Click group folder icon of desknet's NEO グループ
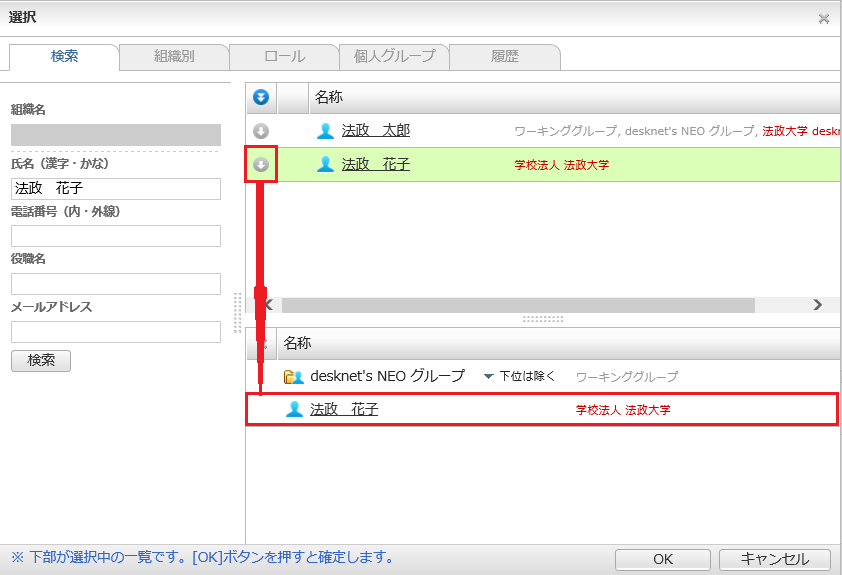Screen dimensions: 842x575 click(x=294, y=377)
